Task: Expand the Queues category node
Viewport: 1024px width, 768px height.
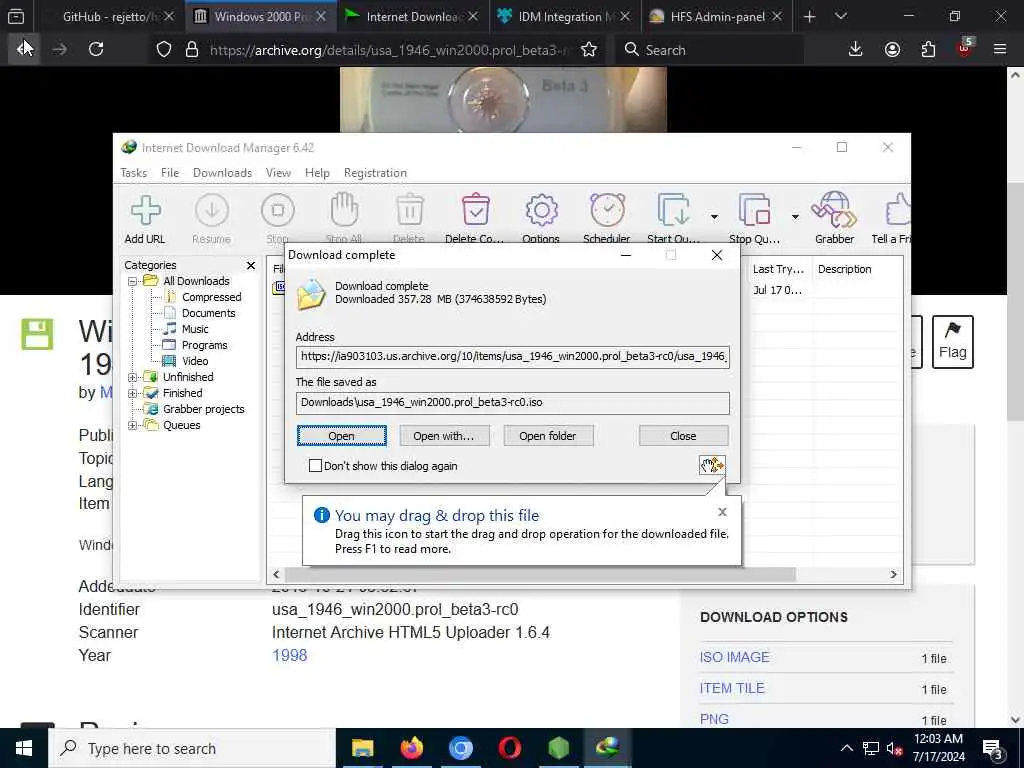Action: pos(132,425)
